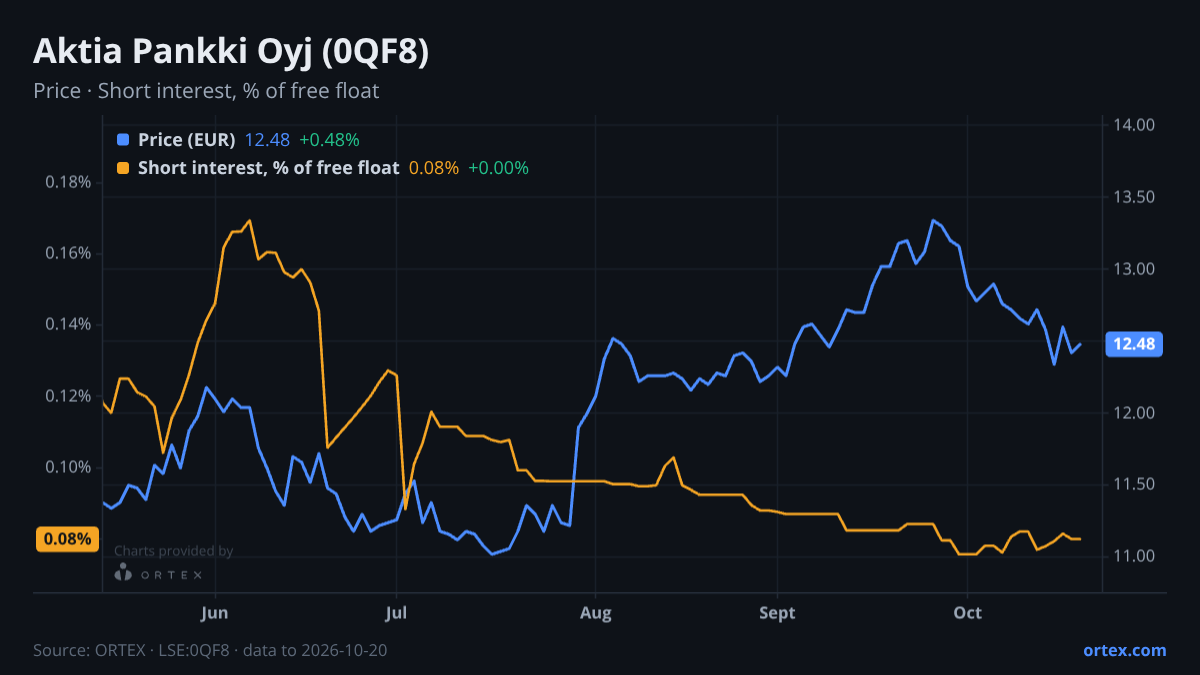The width and height of the screenshot is (1200, 675).
Task: Click the 0.10% left axis label
Action: coord(69,467)
